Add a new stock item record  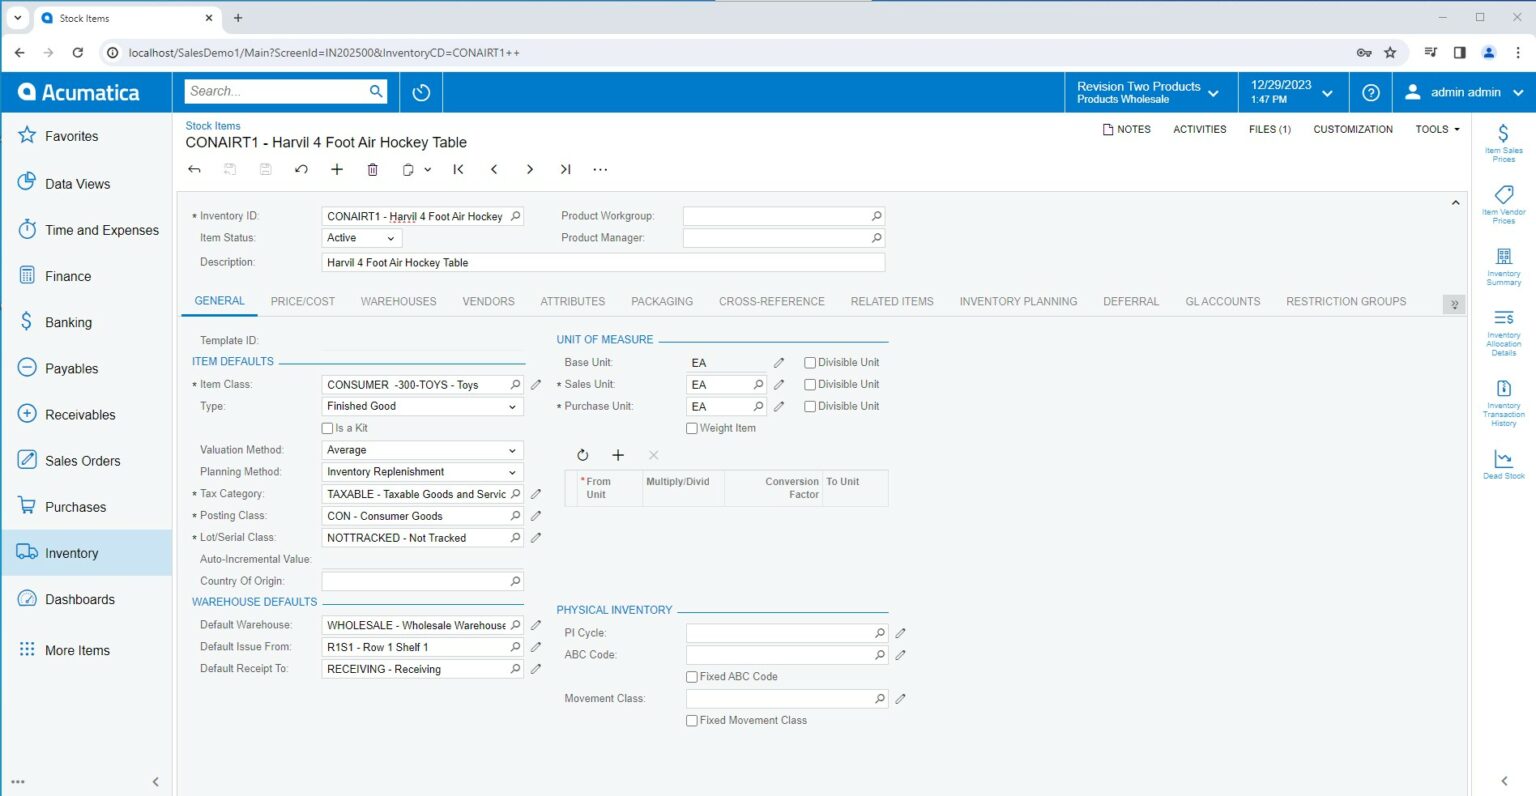337,170
